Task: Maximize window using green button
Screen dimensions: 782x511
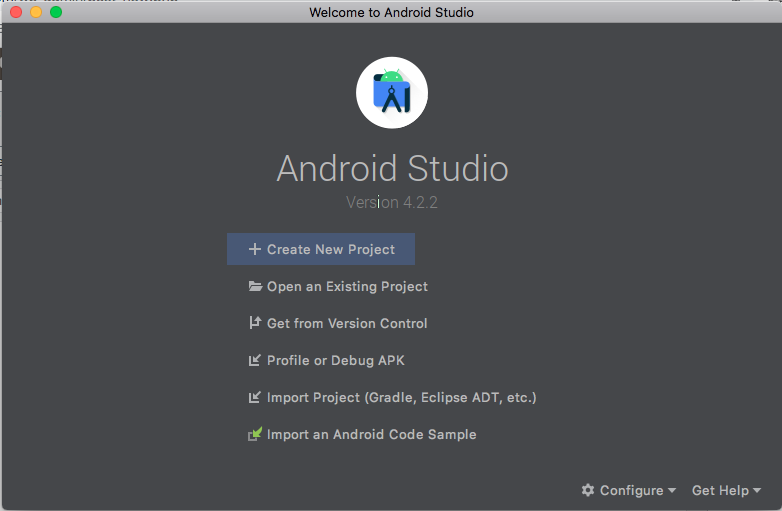Action: pyautogui.click(x=56, y=12)
